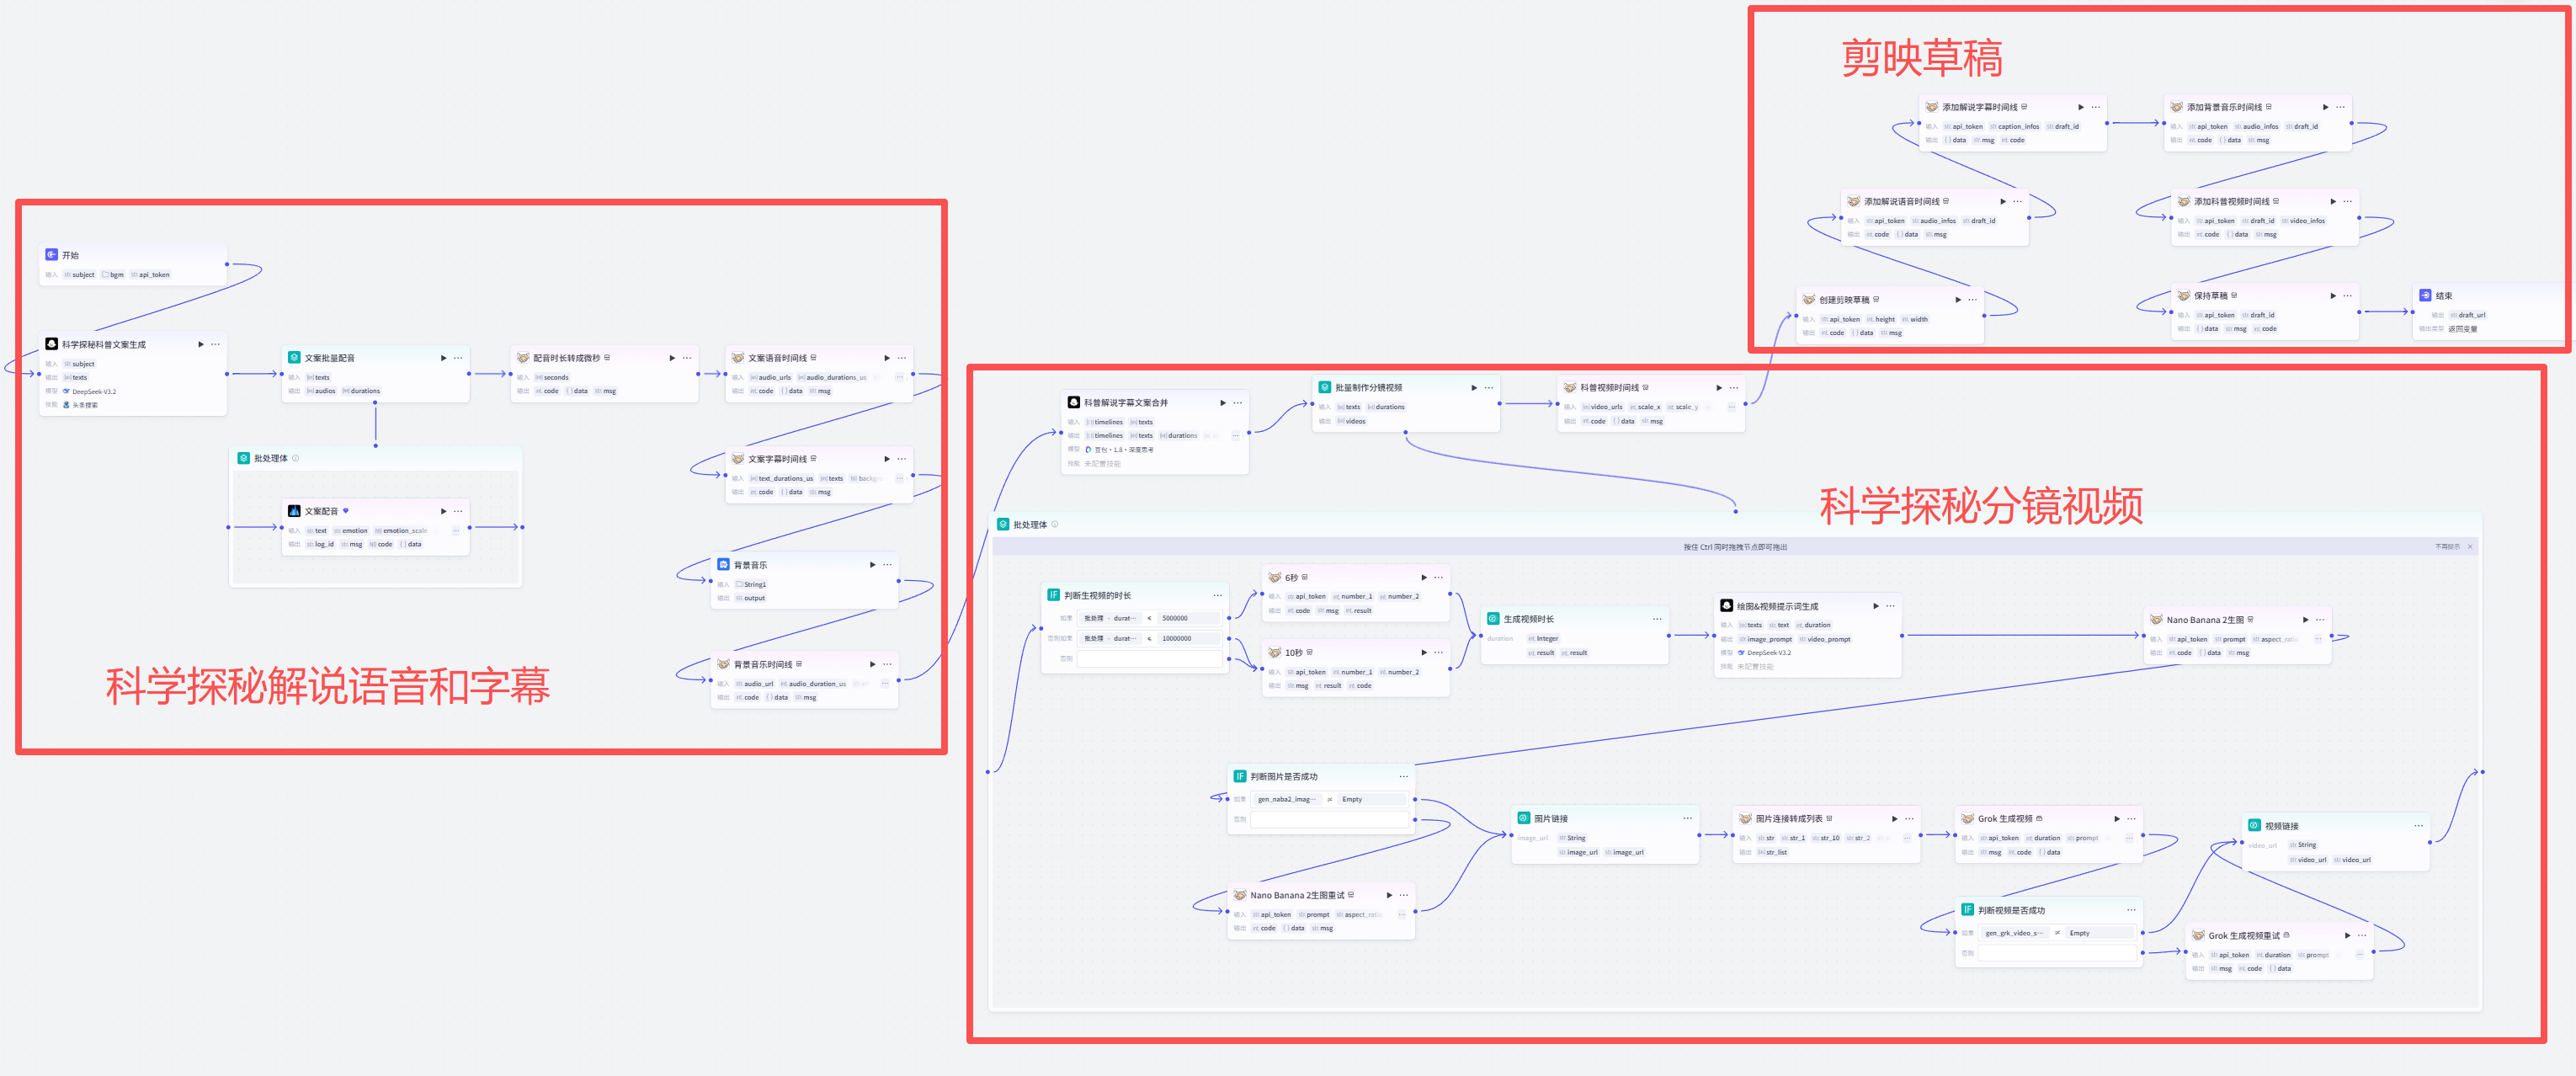Click the 开始 start node icon
The width and height of the screenshot is (2576, 1076).
pyautogui.click(x=51, y=255)
